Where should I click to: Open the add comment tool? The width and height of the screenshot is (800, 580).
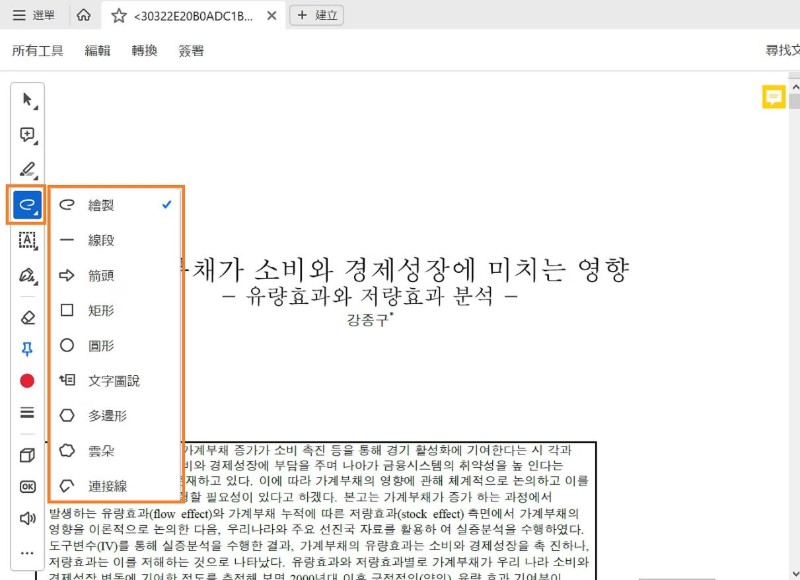click(x=28, y=135)
